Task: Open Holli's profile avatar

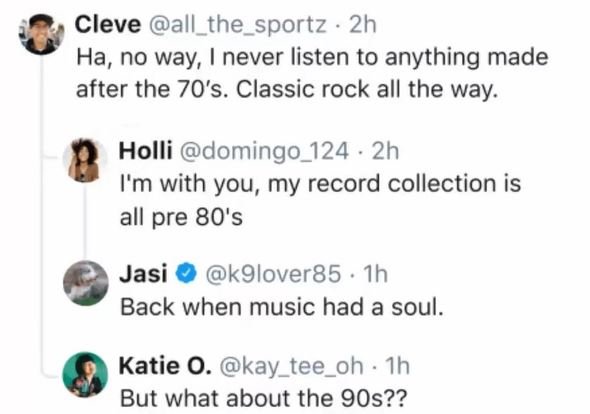Action: 85,160
